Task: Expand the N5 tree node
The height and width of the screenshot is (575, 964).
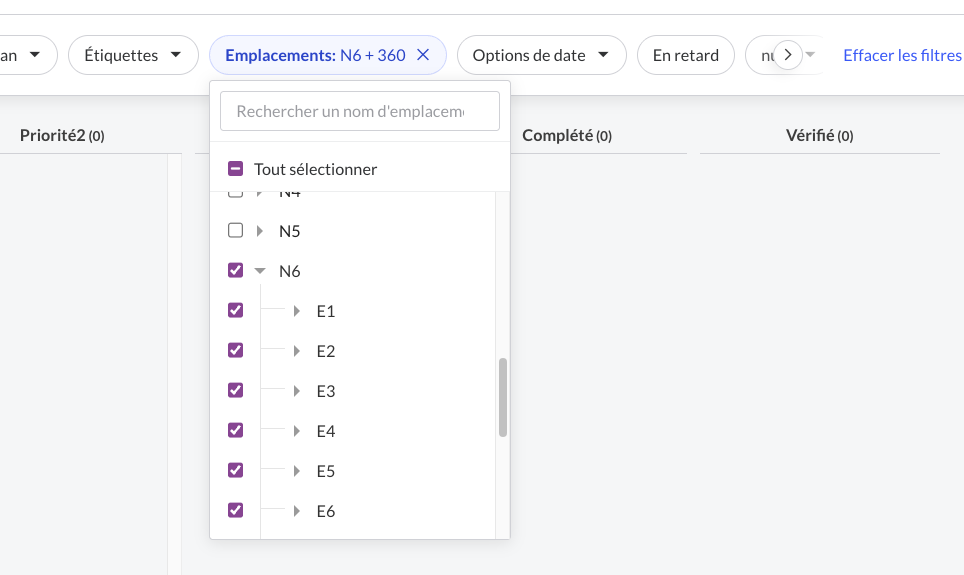Action: click(260, 231)
